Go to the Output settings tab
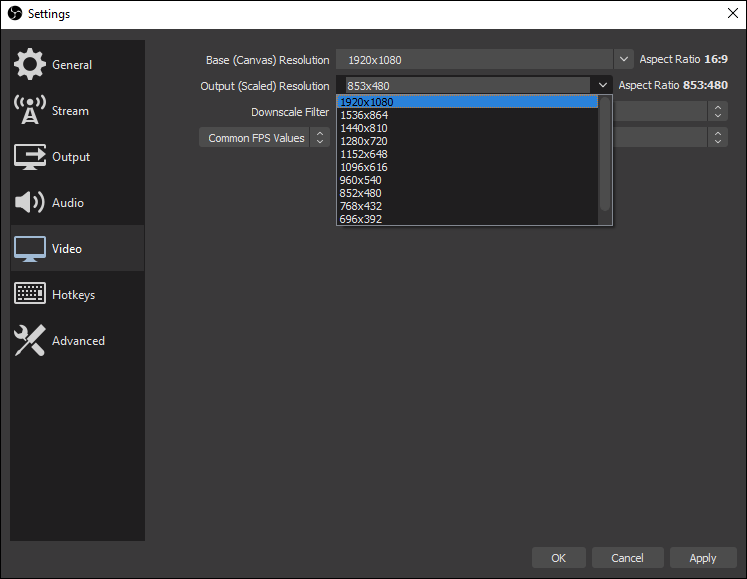 click(x=78, y=157)
